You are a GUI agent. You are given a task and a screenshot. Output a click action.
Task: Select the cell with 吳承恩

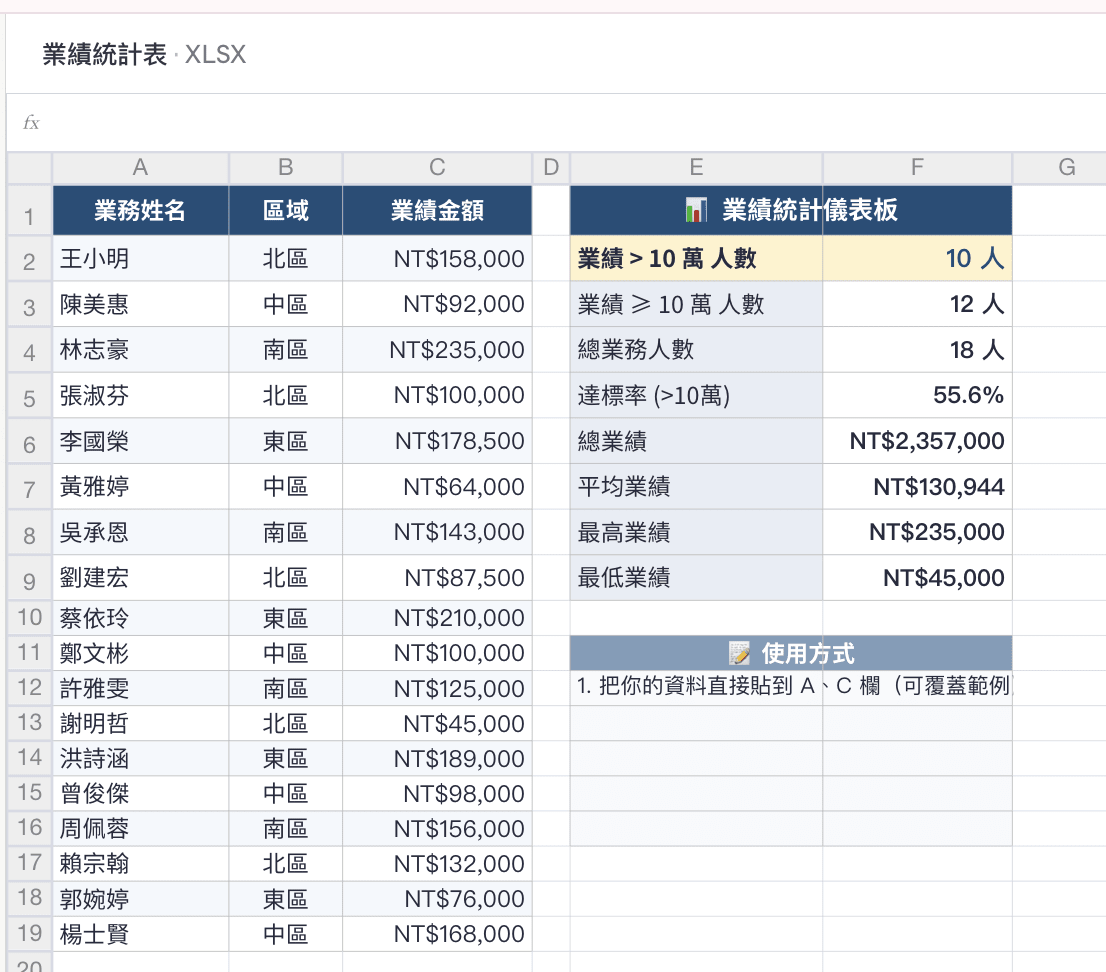tap(140, 532)
